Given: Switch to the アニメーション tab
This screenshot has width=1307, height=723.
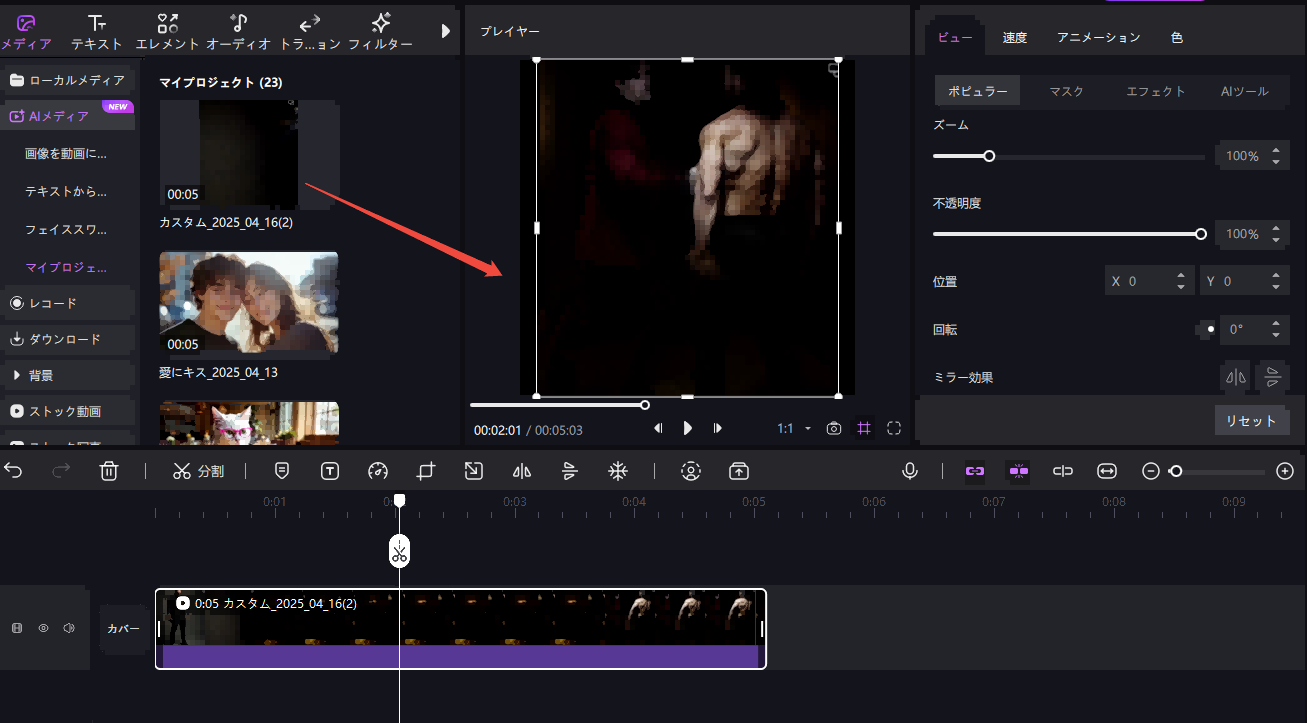Looking at the screenshot, I should click(x=1098, y=38).
